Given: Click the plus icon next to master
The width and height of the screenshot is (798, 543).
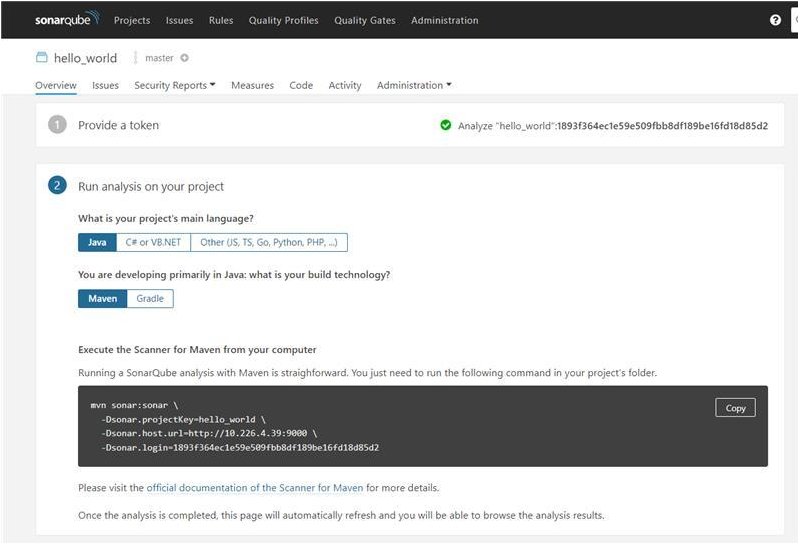Looking at the screenshot, I should click(185, 58).
